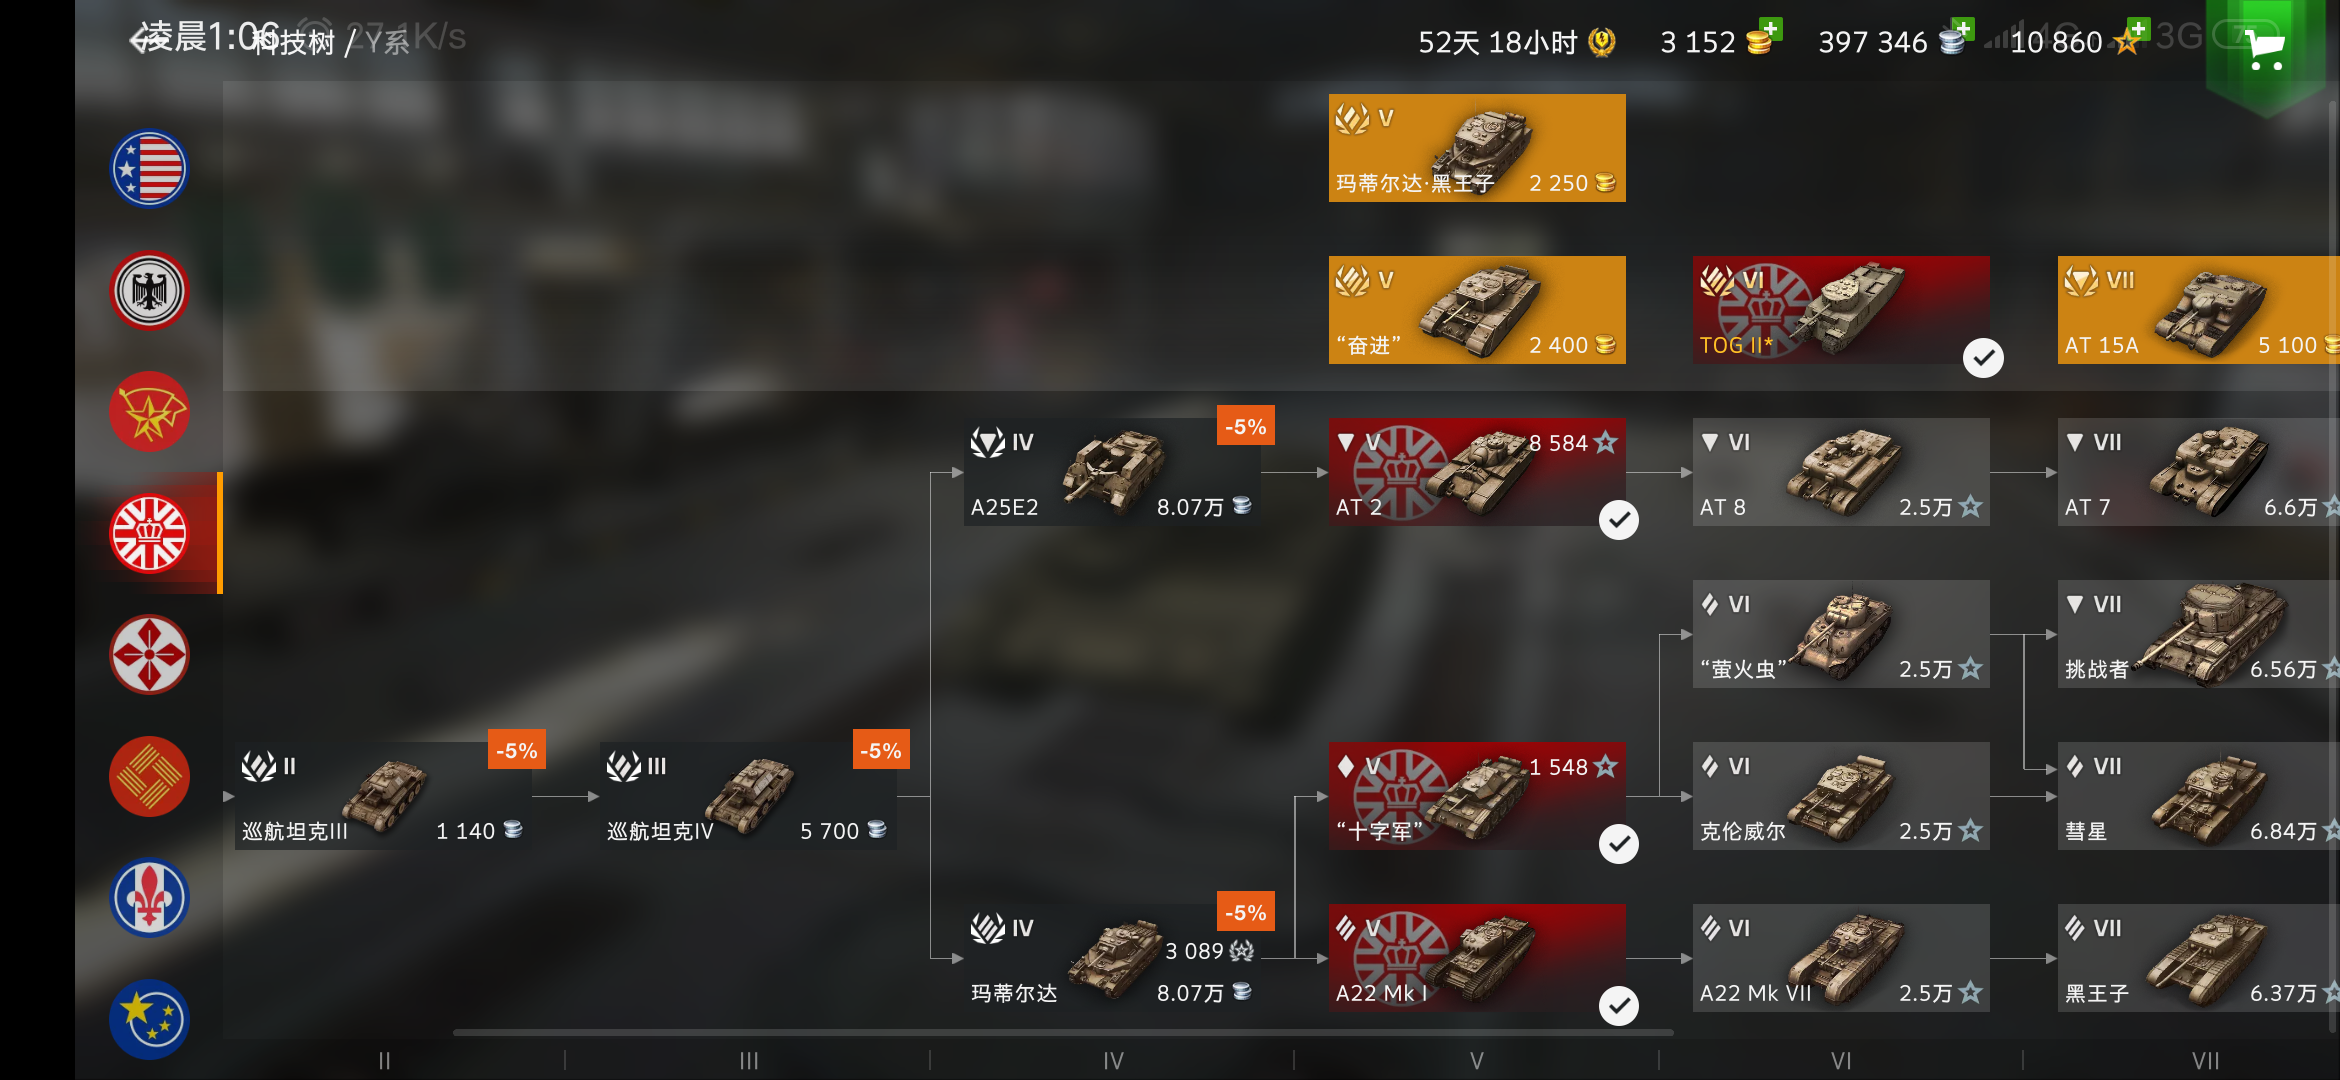
Task: Open the shop cart icon
Action: (2265, 48)
